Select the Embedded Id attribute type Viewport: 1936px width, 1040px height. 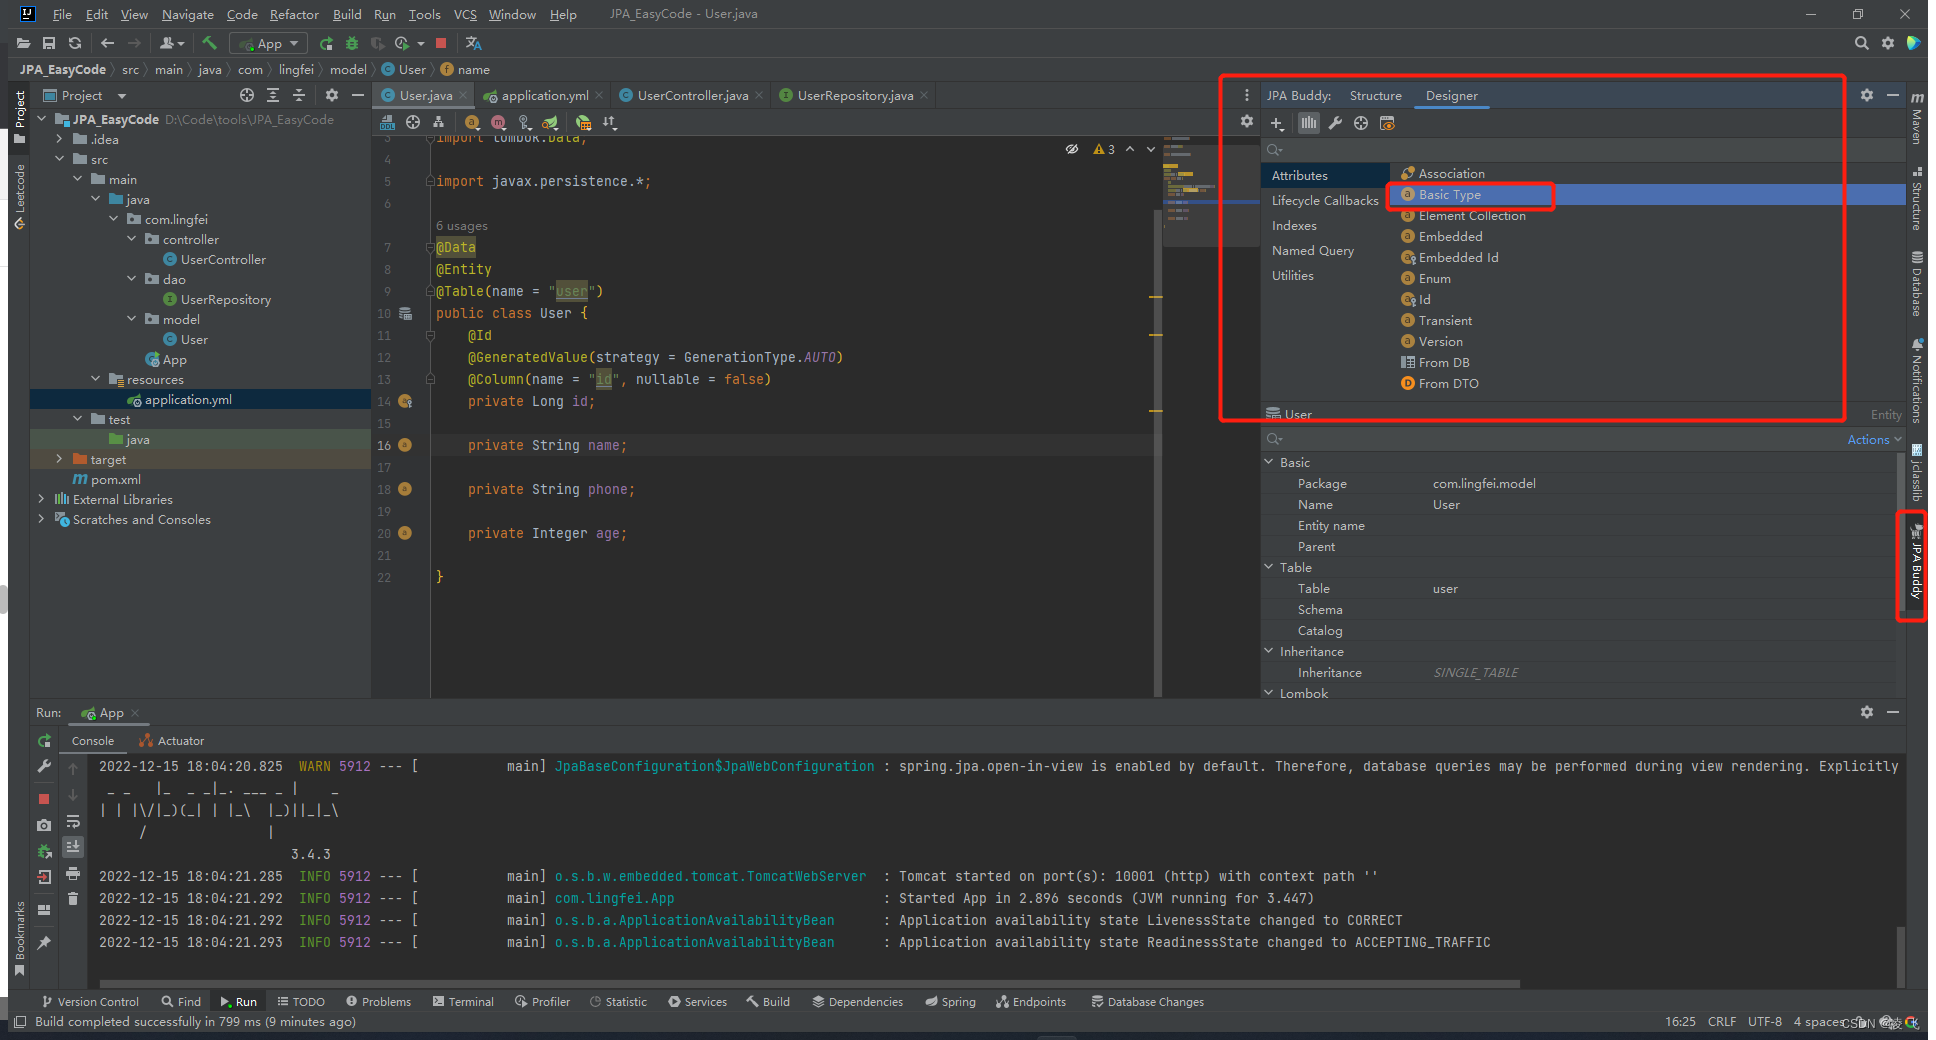click(x=1457, y=257)
